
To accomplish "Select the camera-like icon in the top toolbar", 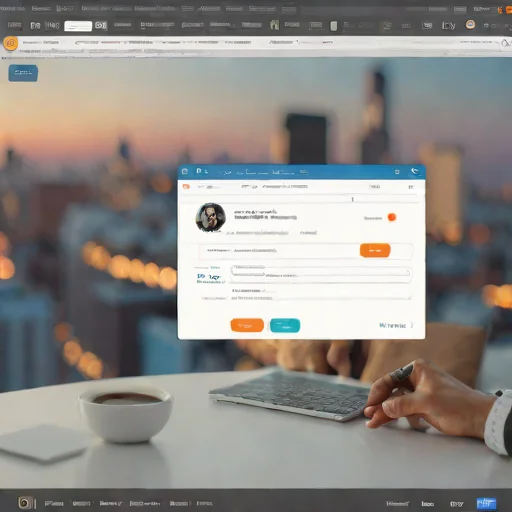I will click(x=101, y=25).
